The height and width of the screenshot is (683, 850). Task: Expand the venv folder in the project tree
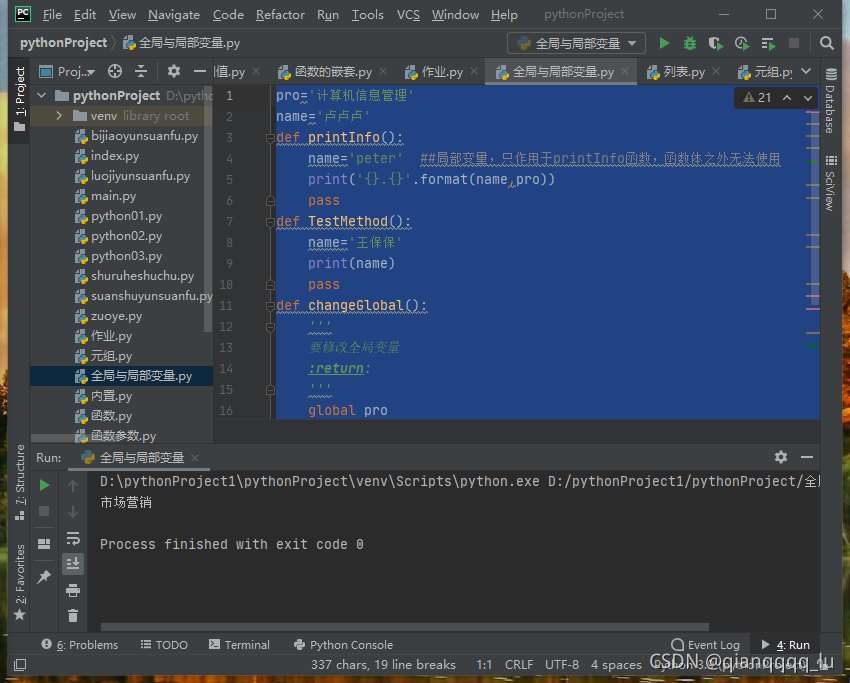tap(59, 116)
